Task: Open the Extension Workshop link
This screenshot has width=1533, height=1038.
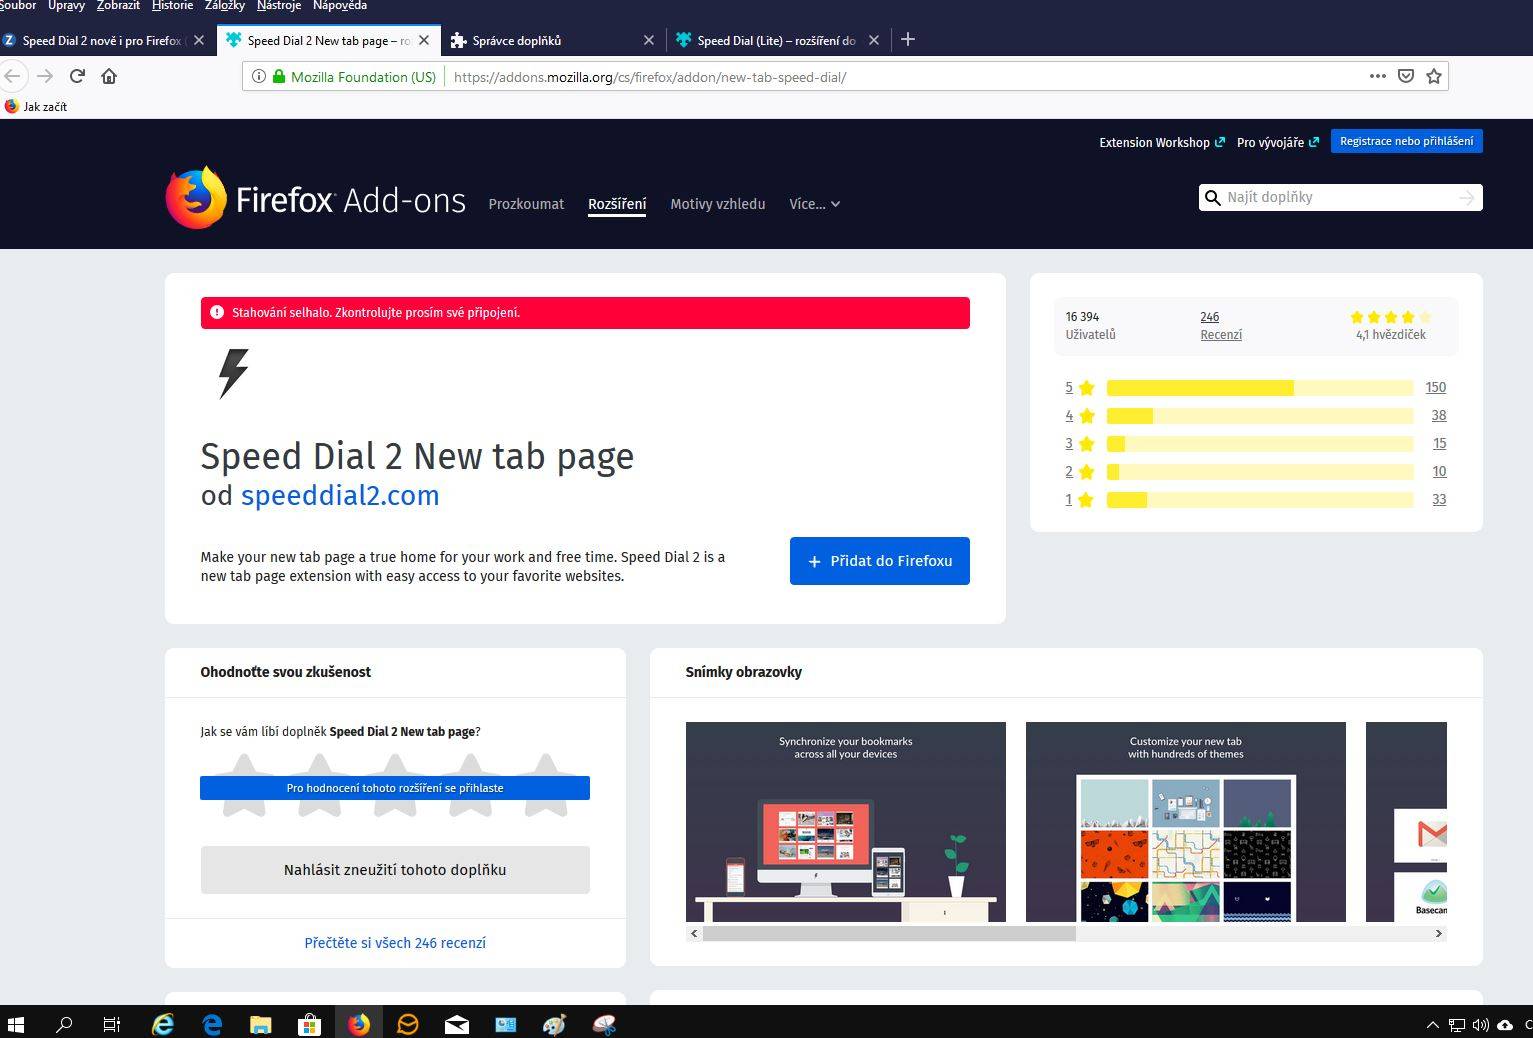Action: (x=1162, y=143)
